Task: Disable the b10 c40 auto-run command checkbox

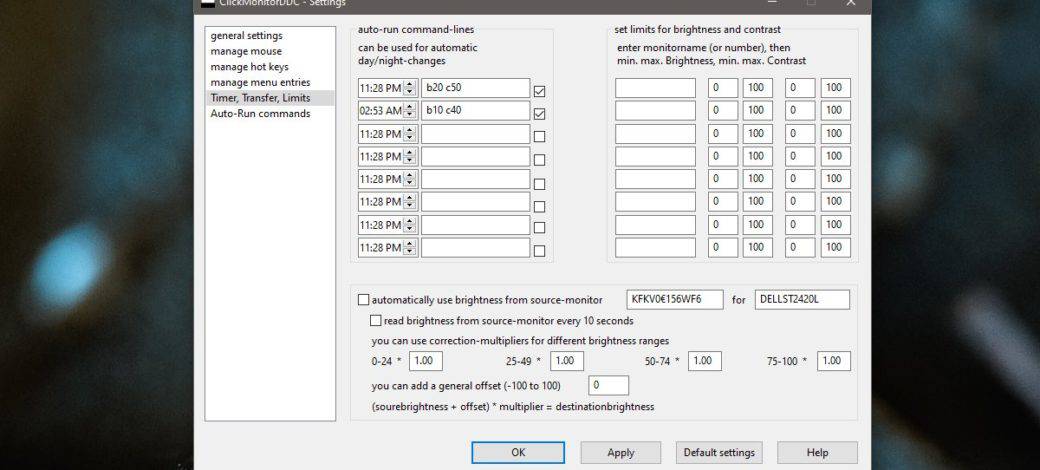Action: (540, 114)
